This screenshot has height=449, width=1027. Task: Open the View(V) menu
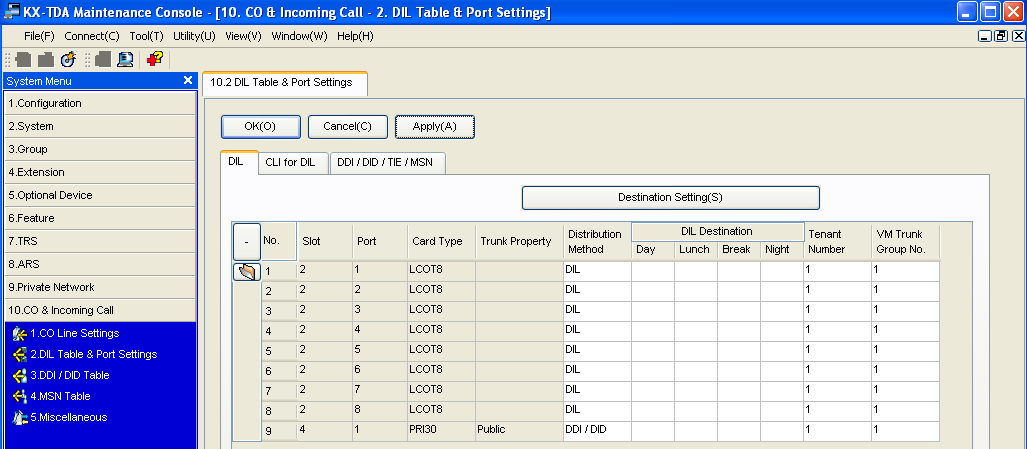click(244, 36)
